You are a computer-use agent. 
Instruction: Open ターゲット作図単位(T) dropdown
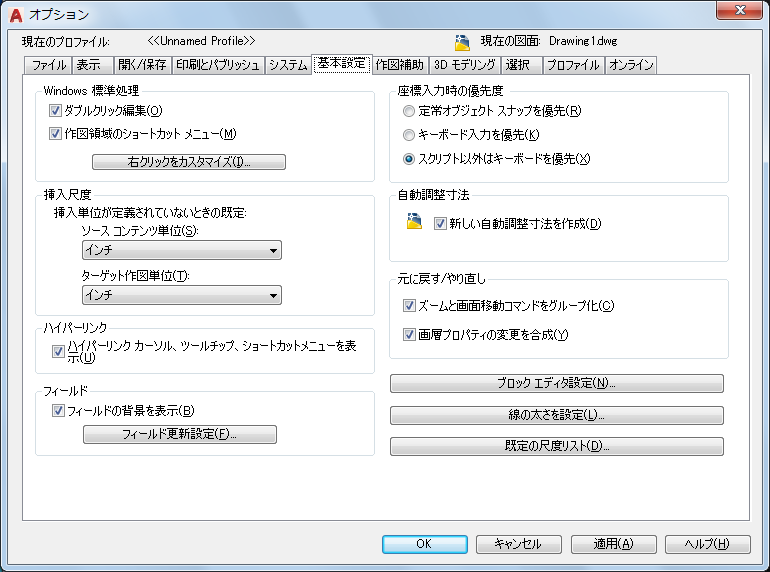182,295
